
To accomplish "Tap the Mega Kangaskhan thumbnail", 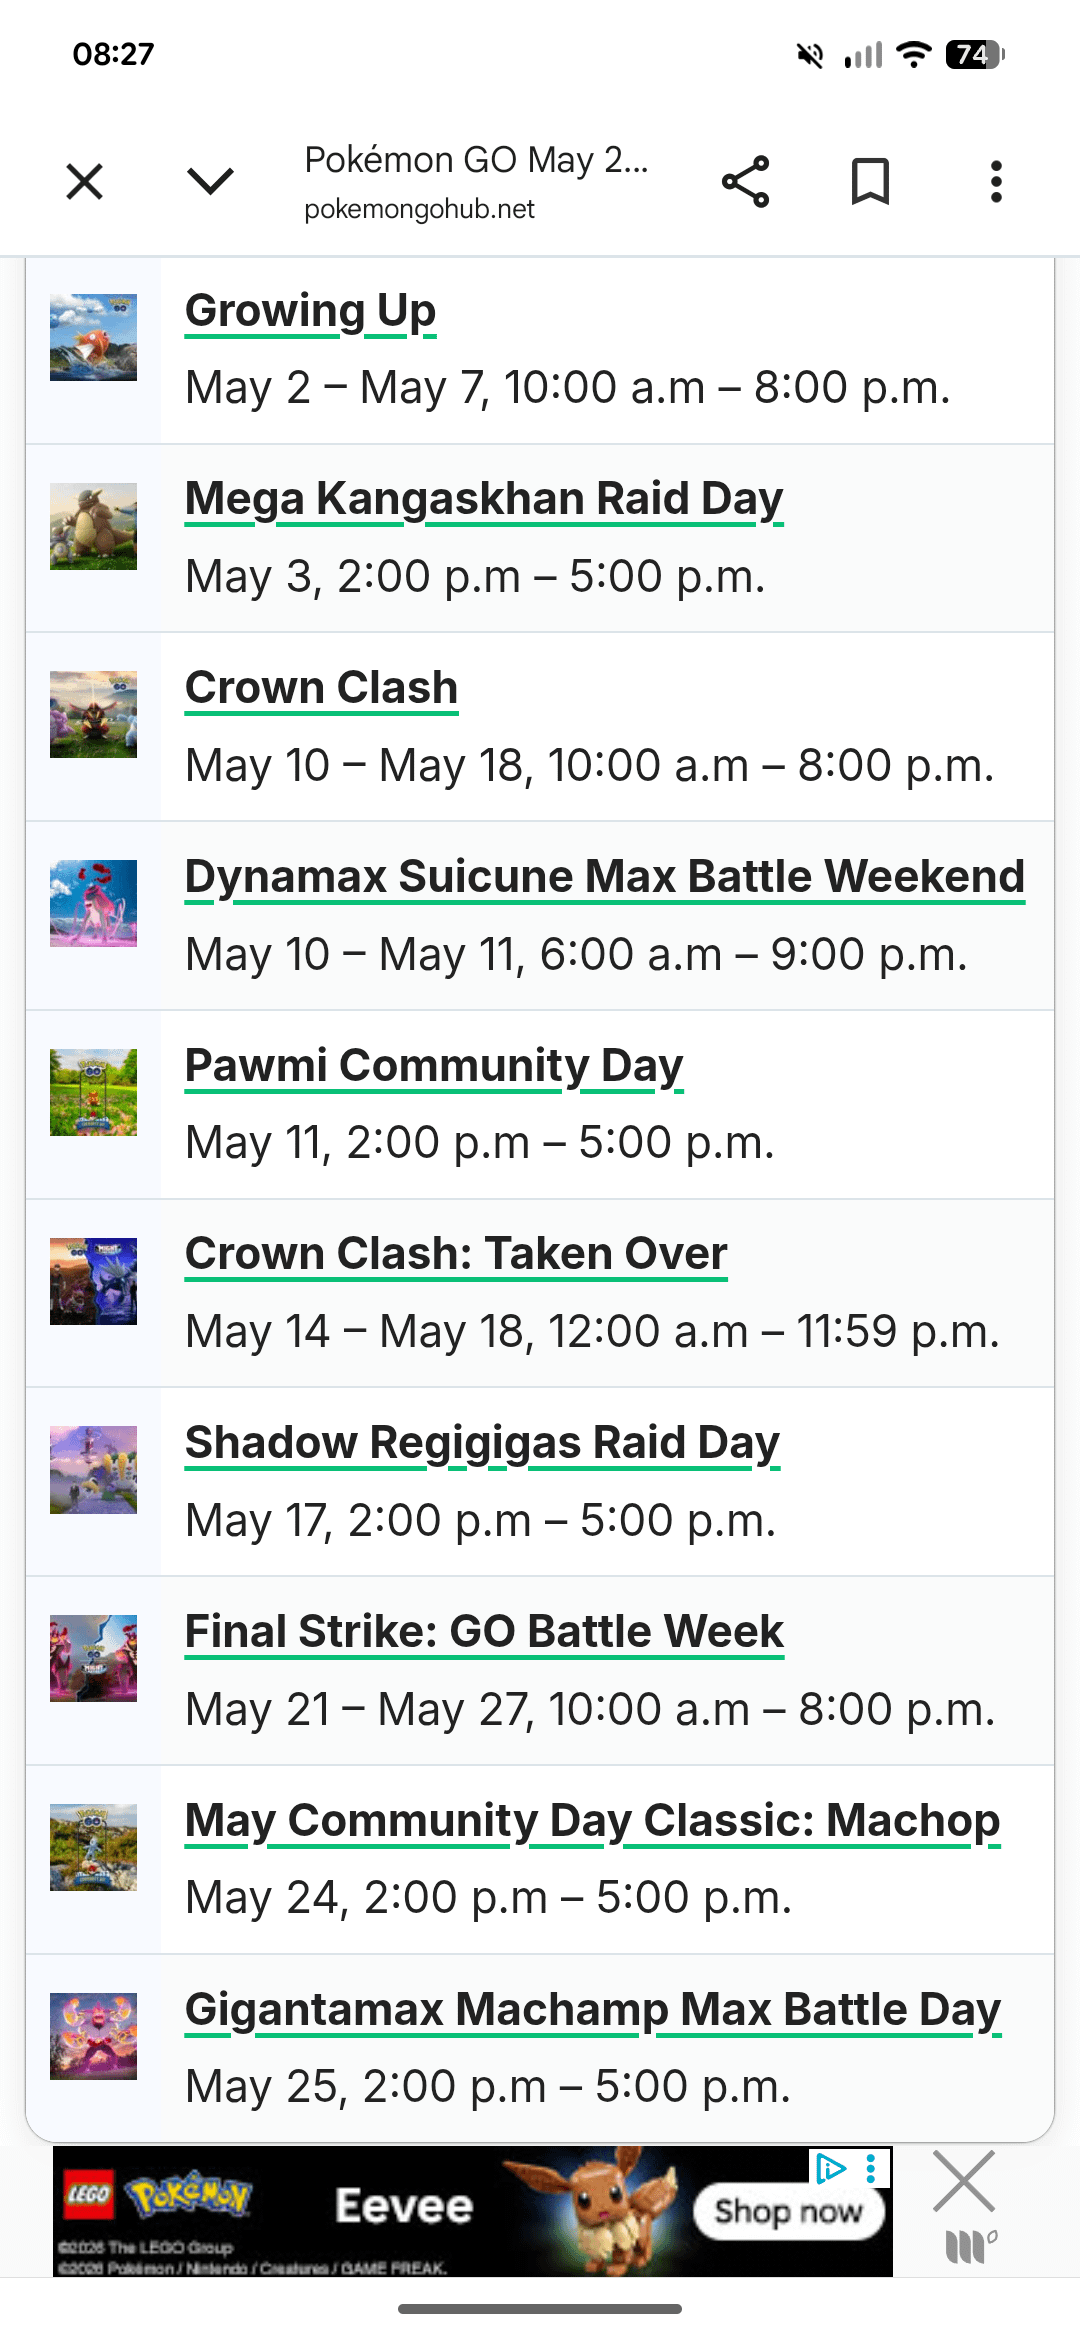I will point(93,526).
